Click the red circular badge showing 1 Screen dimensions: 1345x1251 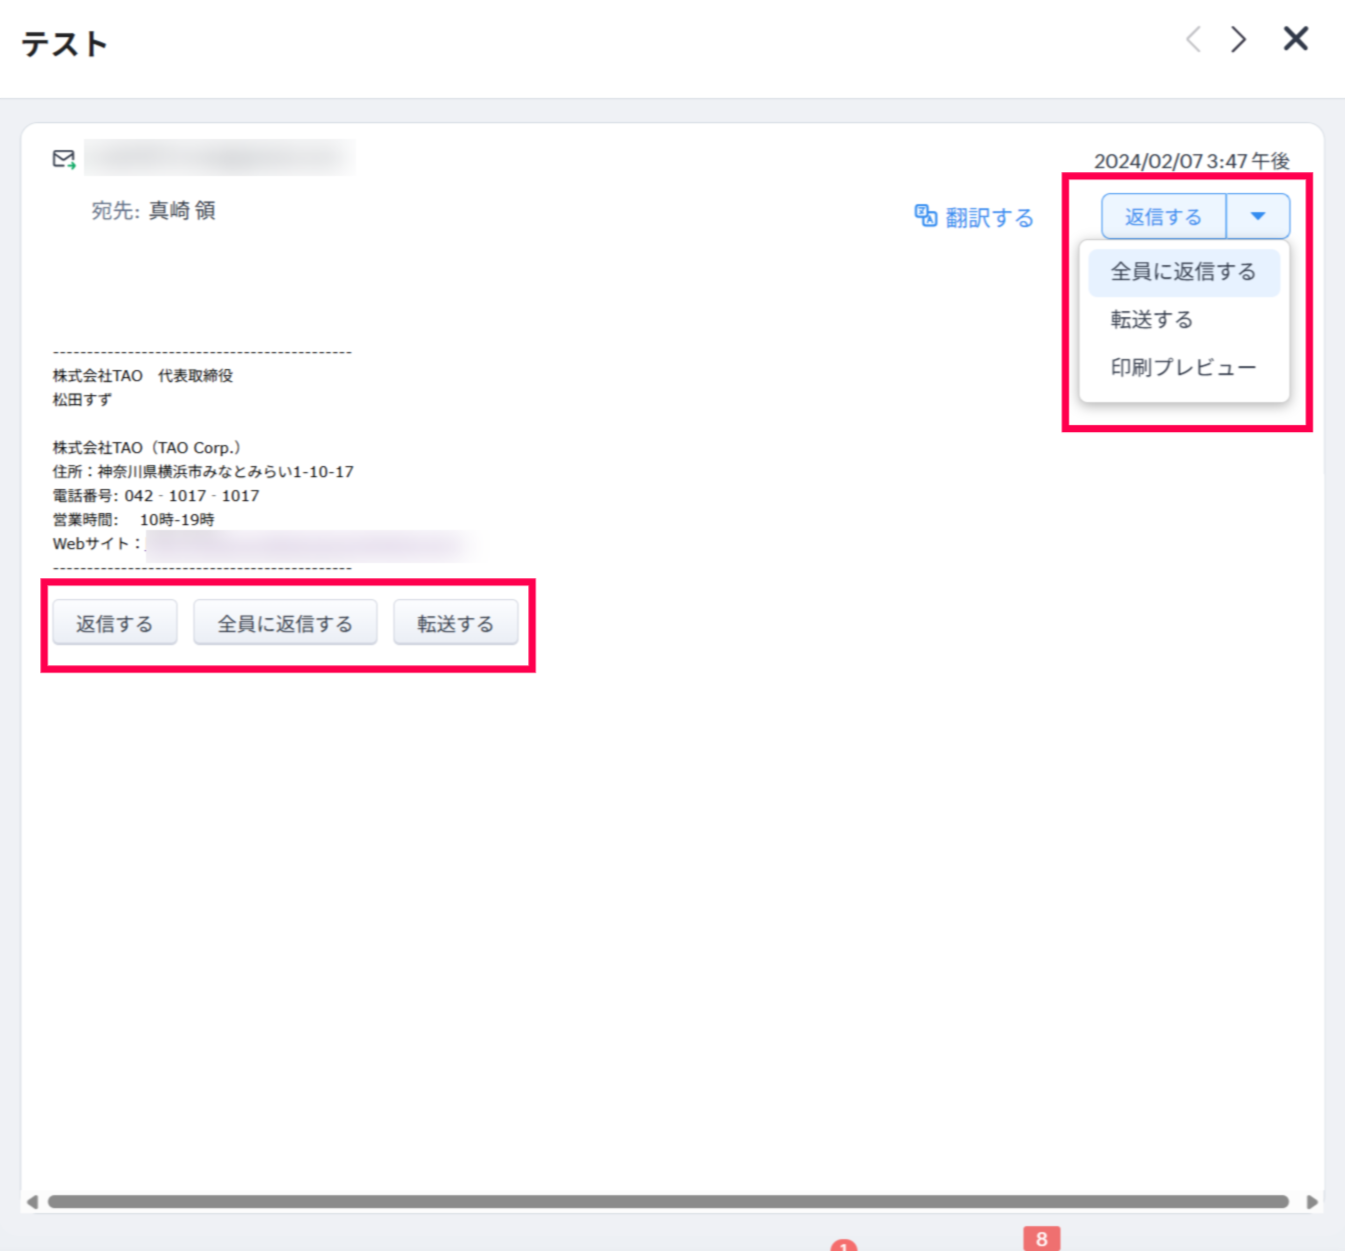click(844, 1245)
